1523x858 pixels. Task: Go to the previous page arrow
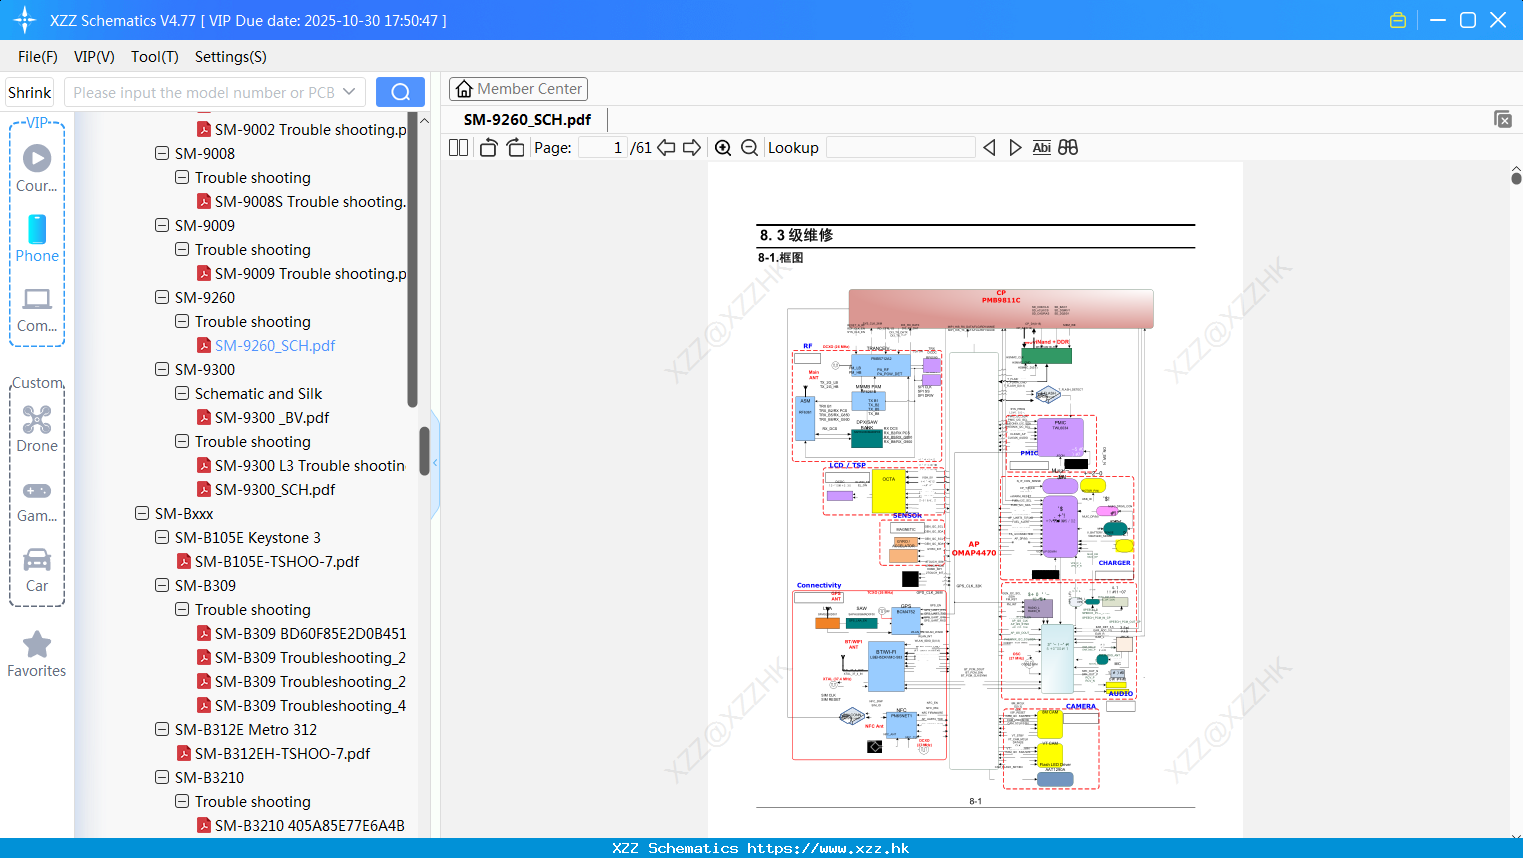tap(666, 147)
